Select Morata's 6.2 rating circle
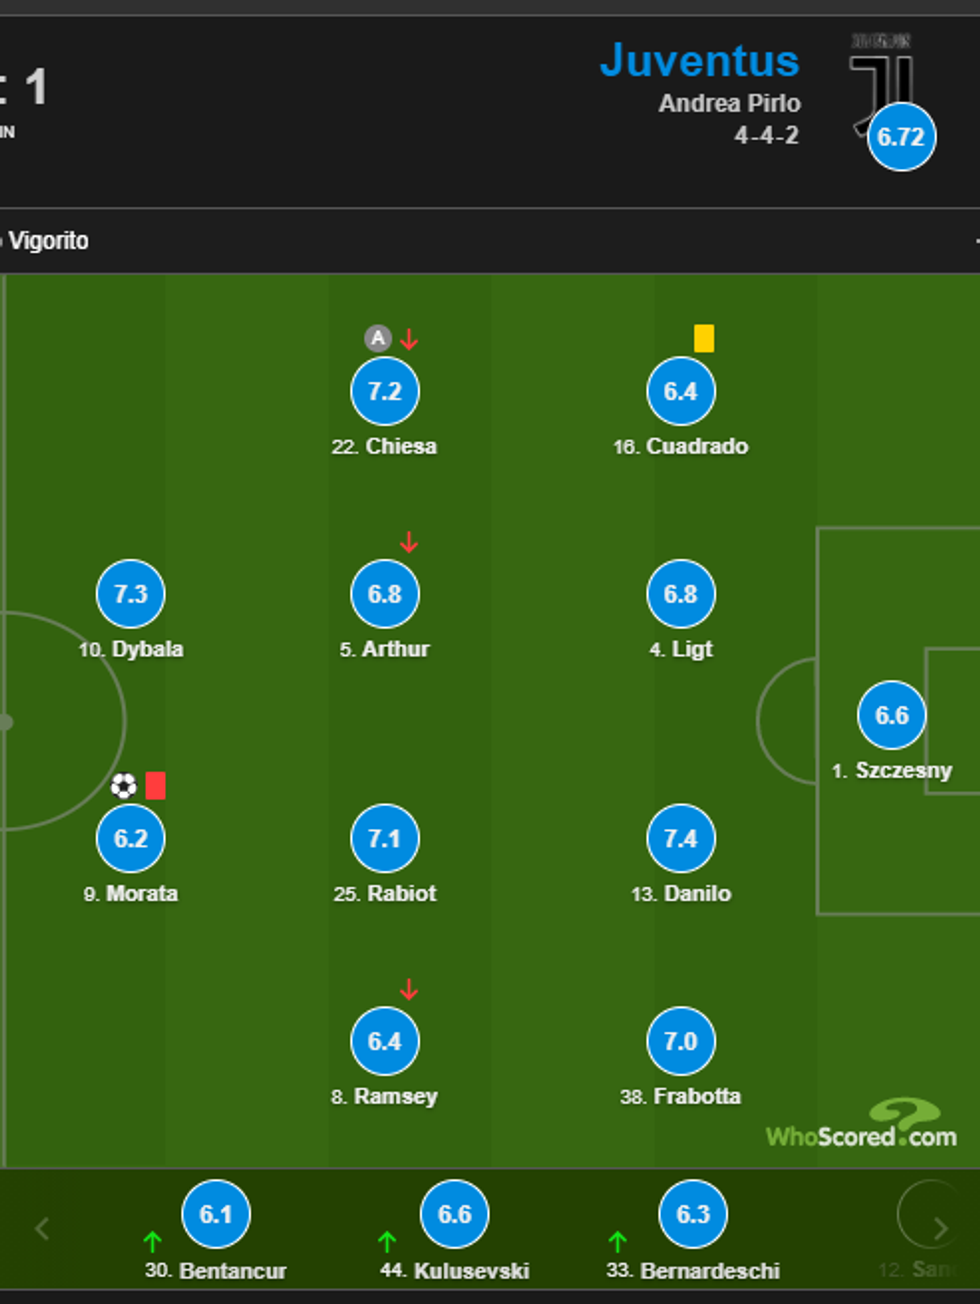This screenshot has width=980, height=1304. (131, 838)
